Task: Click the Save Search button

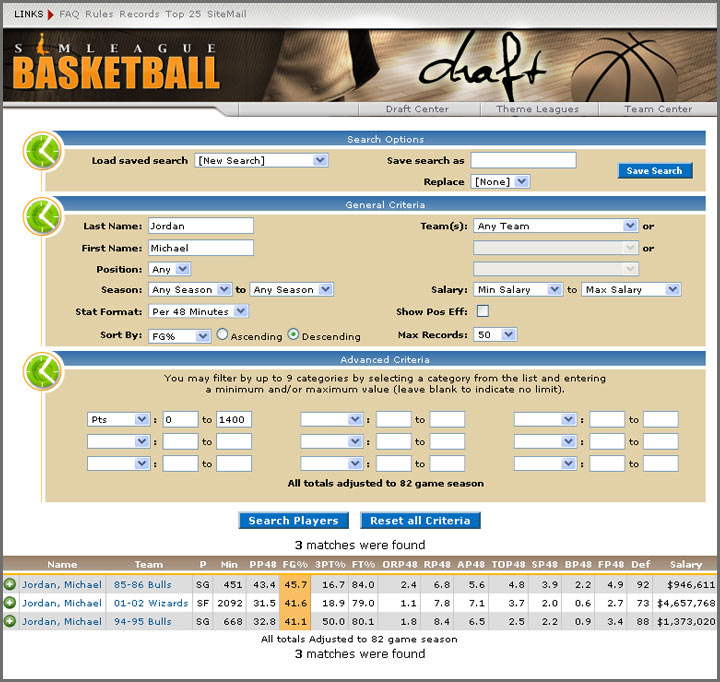Action: point(653,171)
